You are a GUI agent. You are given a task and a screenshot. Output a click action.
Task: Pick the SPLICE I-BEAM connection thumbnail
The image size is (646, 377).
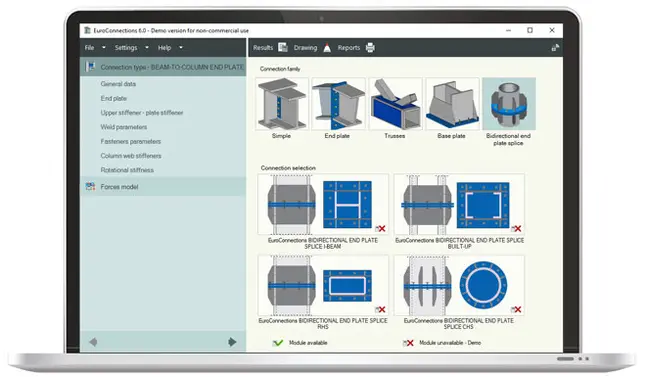(x=323, y=204)
